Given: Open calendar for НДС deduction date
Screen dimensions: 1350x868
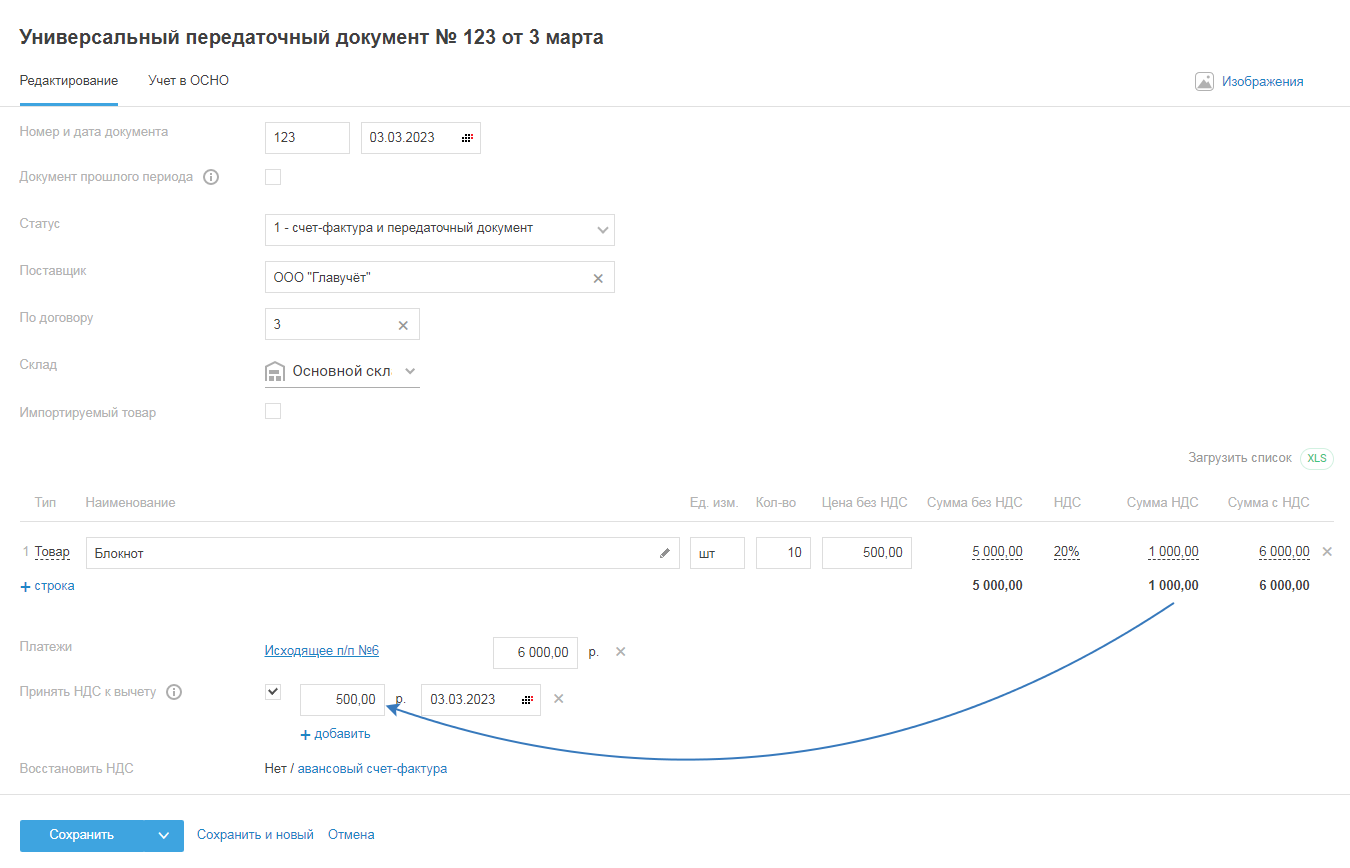Looking at the screenshot, I should [x=527, y=700].
